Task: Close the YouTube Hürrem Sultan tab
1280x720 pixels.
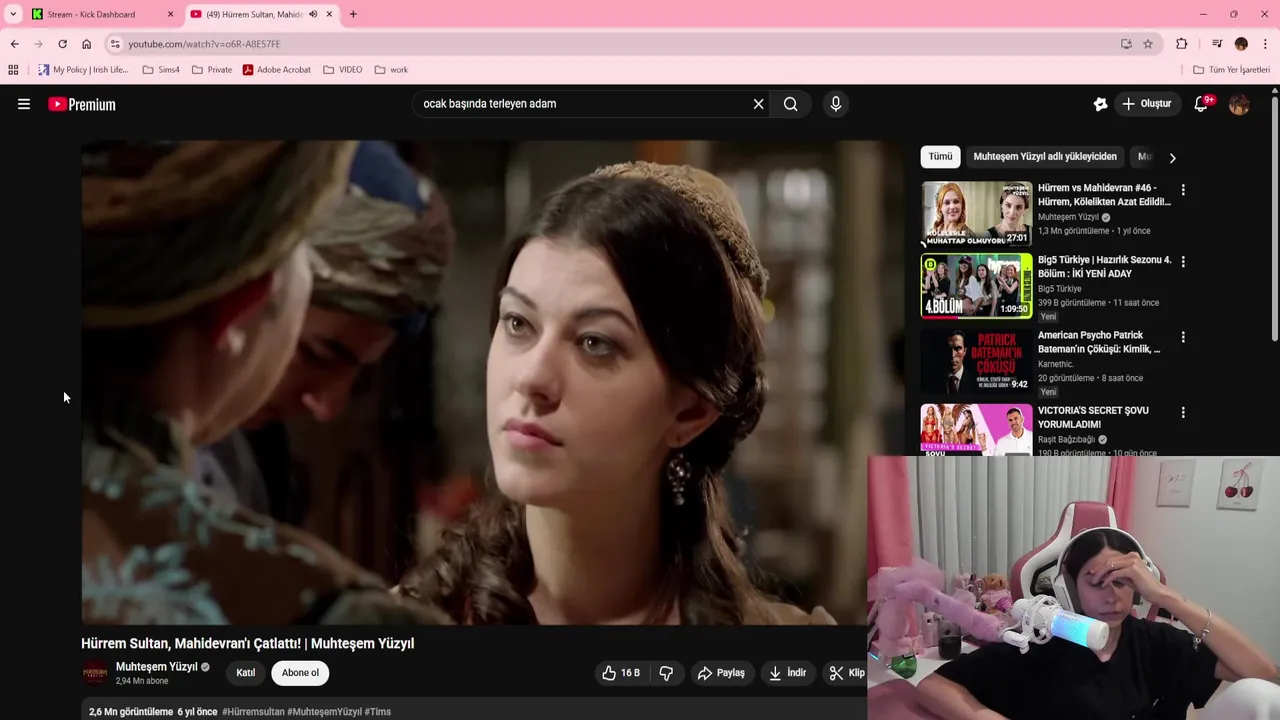Action: pos(329,14)
